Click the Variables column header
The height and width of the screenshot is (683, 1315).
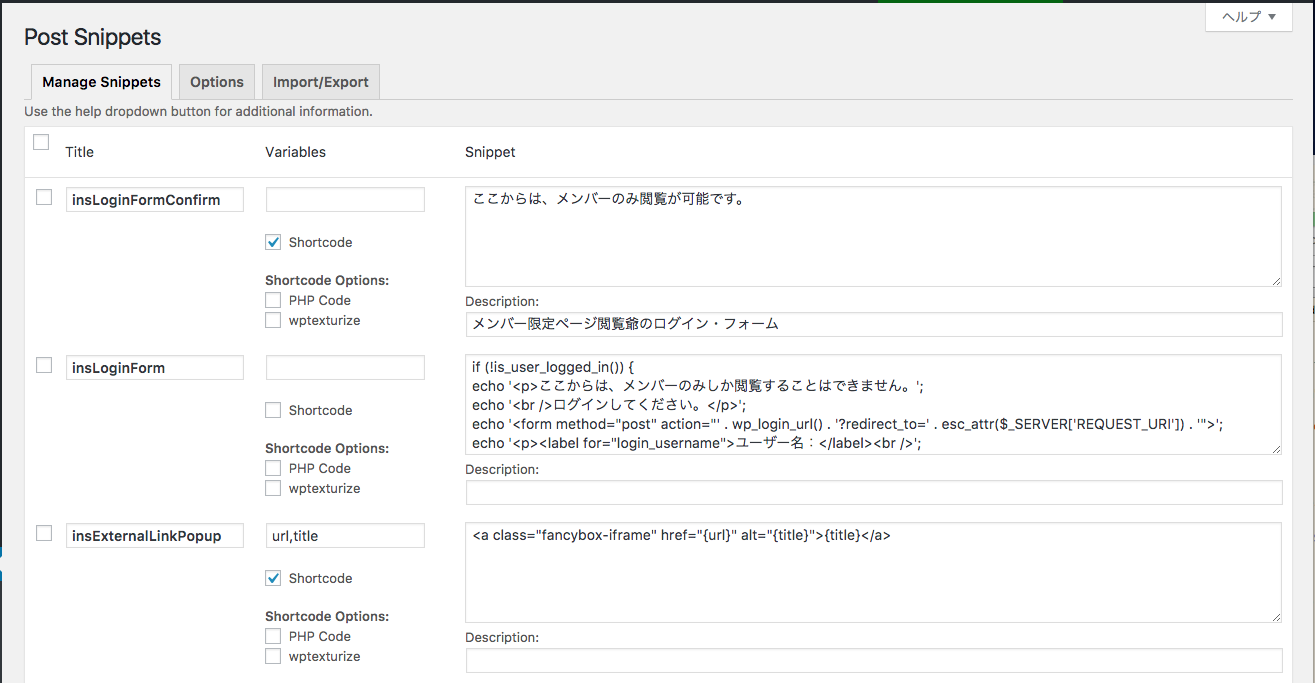(x=295, y=152)
